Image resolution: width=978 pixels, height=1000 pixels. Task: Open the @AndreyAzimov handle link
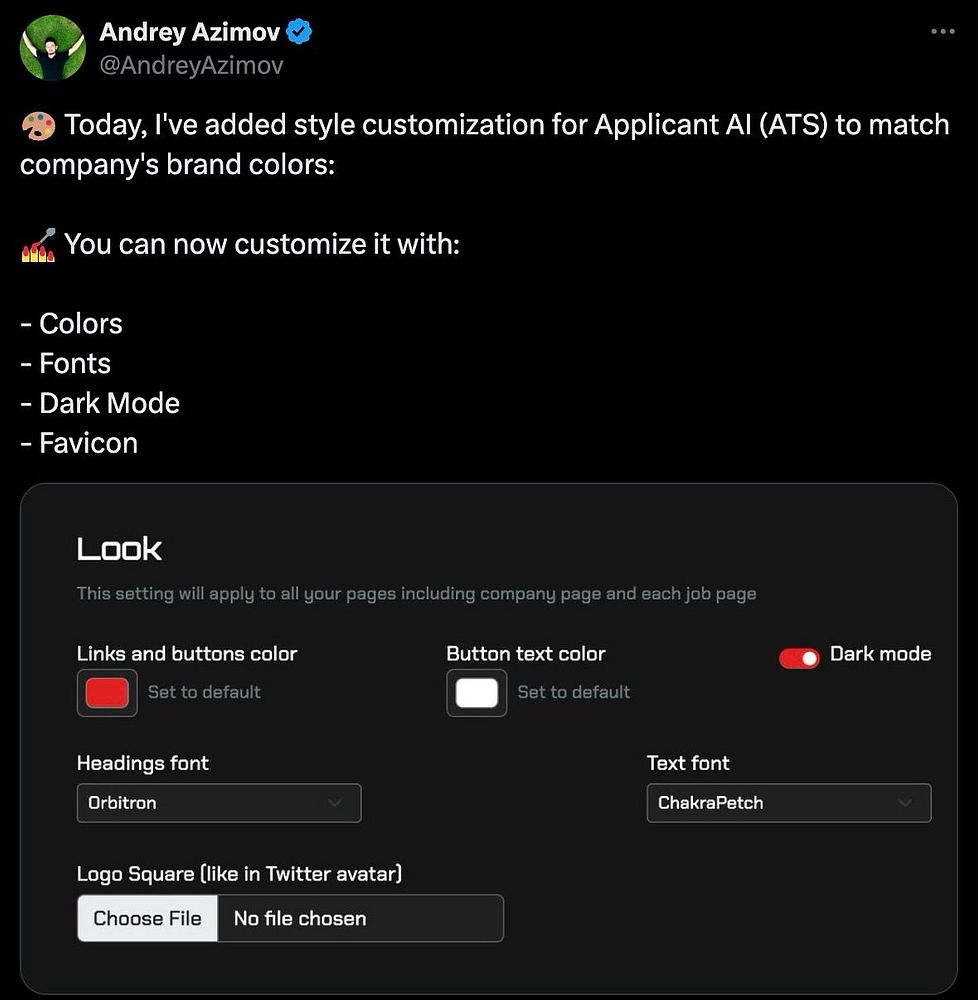[191, 65]
